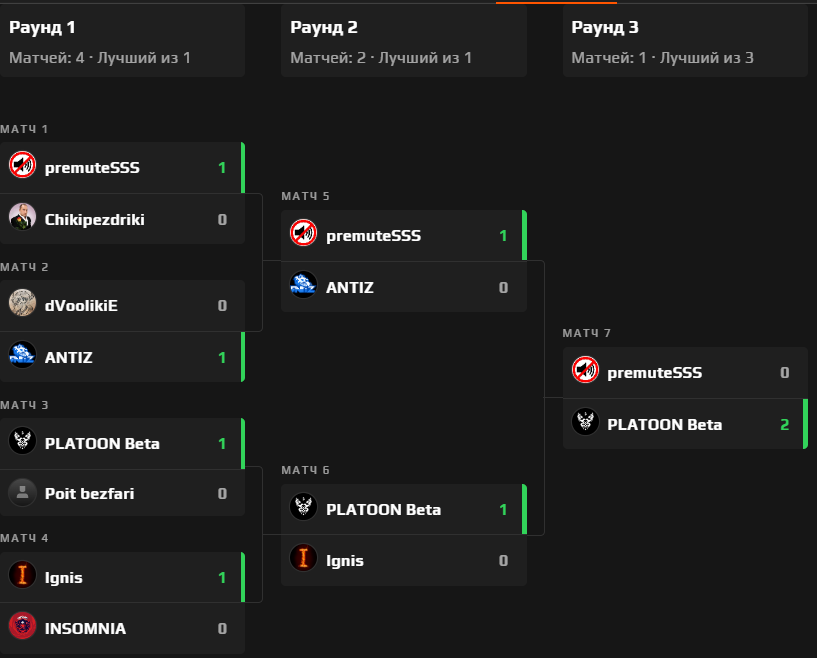The image size is (817, 658).
Task: Click INSOMNIA team logo
Action: (23, 628)
